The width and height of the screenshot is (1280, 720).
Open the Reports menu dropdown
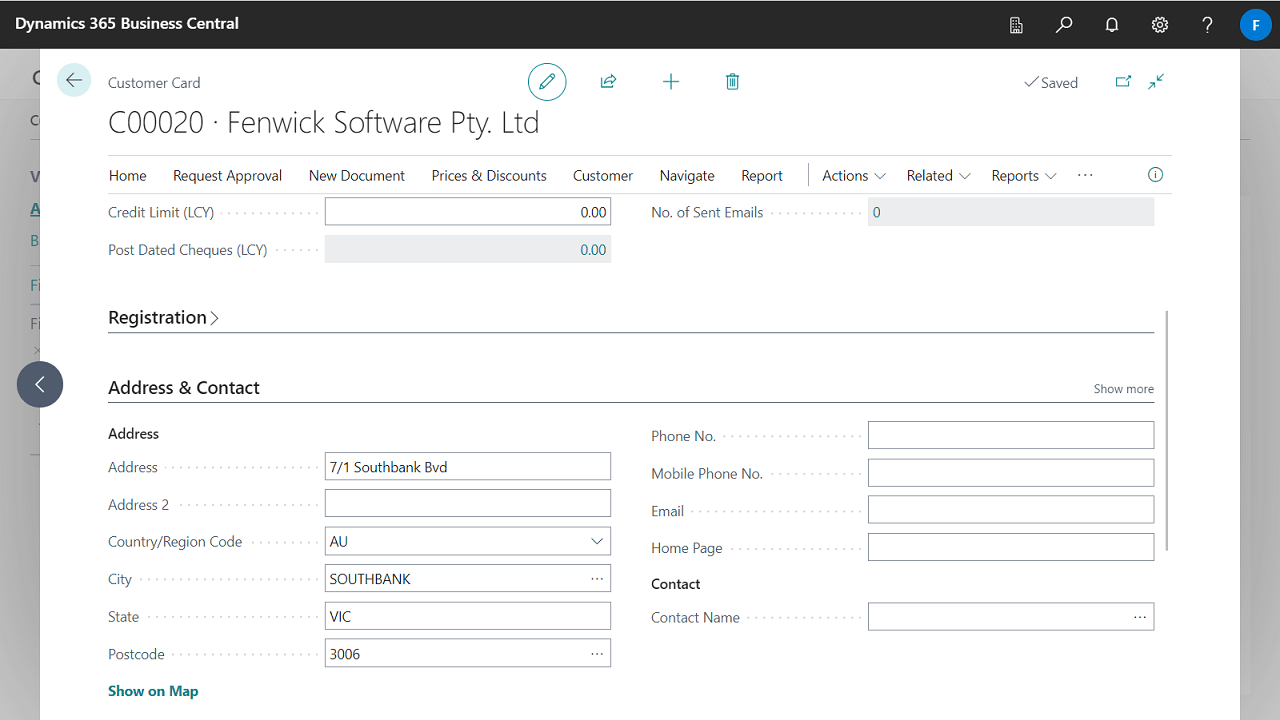click(x=1024, y=175)
